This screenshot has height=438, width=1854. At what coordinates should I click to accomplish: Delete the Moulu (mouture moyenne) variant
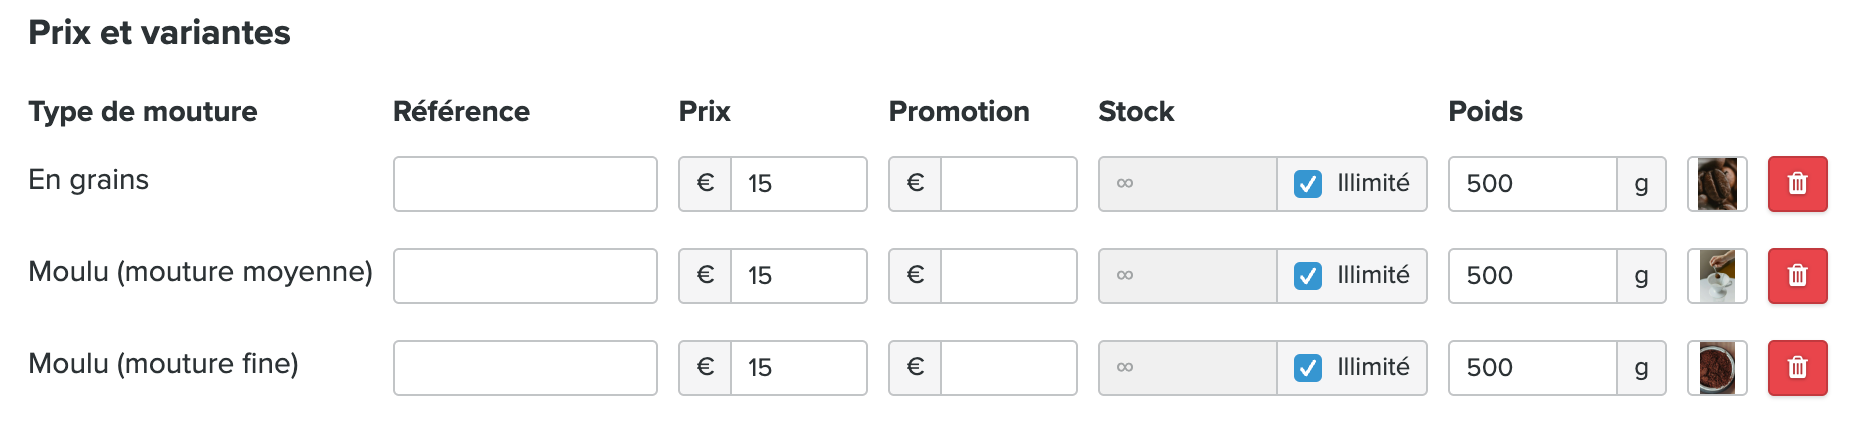[x=1797, y=276]
